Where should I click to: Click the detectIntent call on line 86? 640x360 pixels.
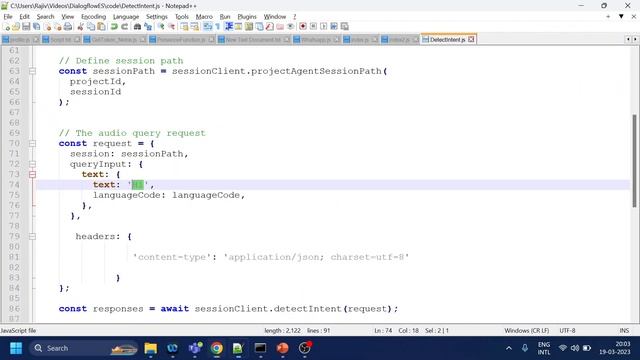point(307,309)
